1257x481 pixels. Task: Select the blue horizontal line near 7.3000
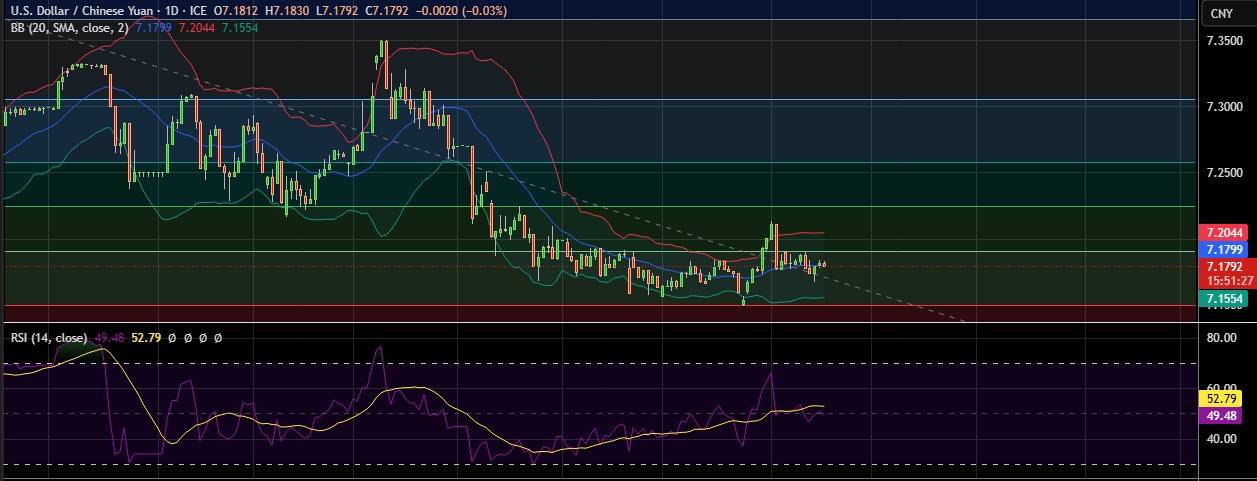[x=600, y=100]
